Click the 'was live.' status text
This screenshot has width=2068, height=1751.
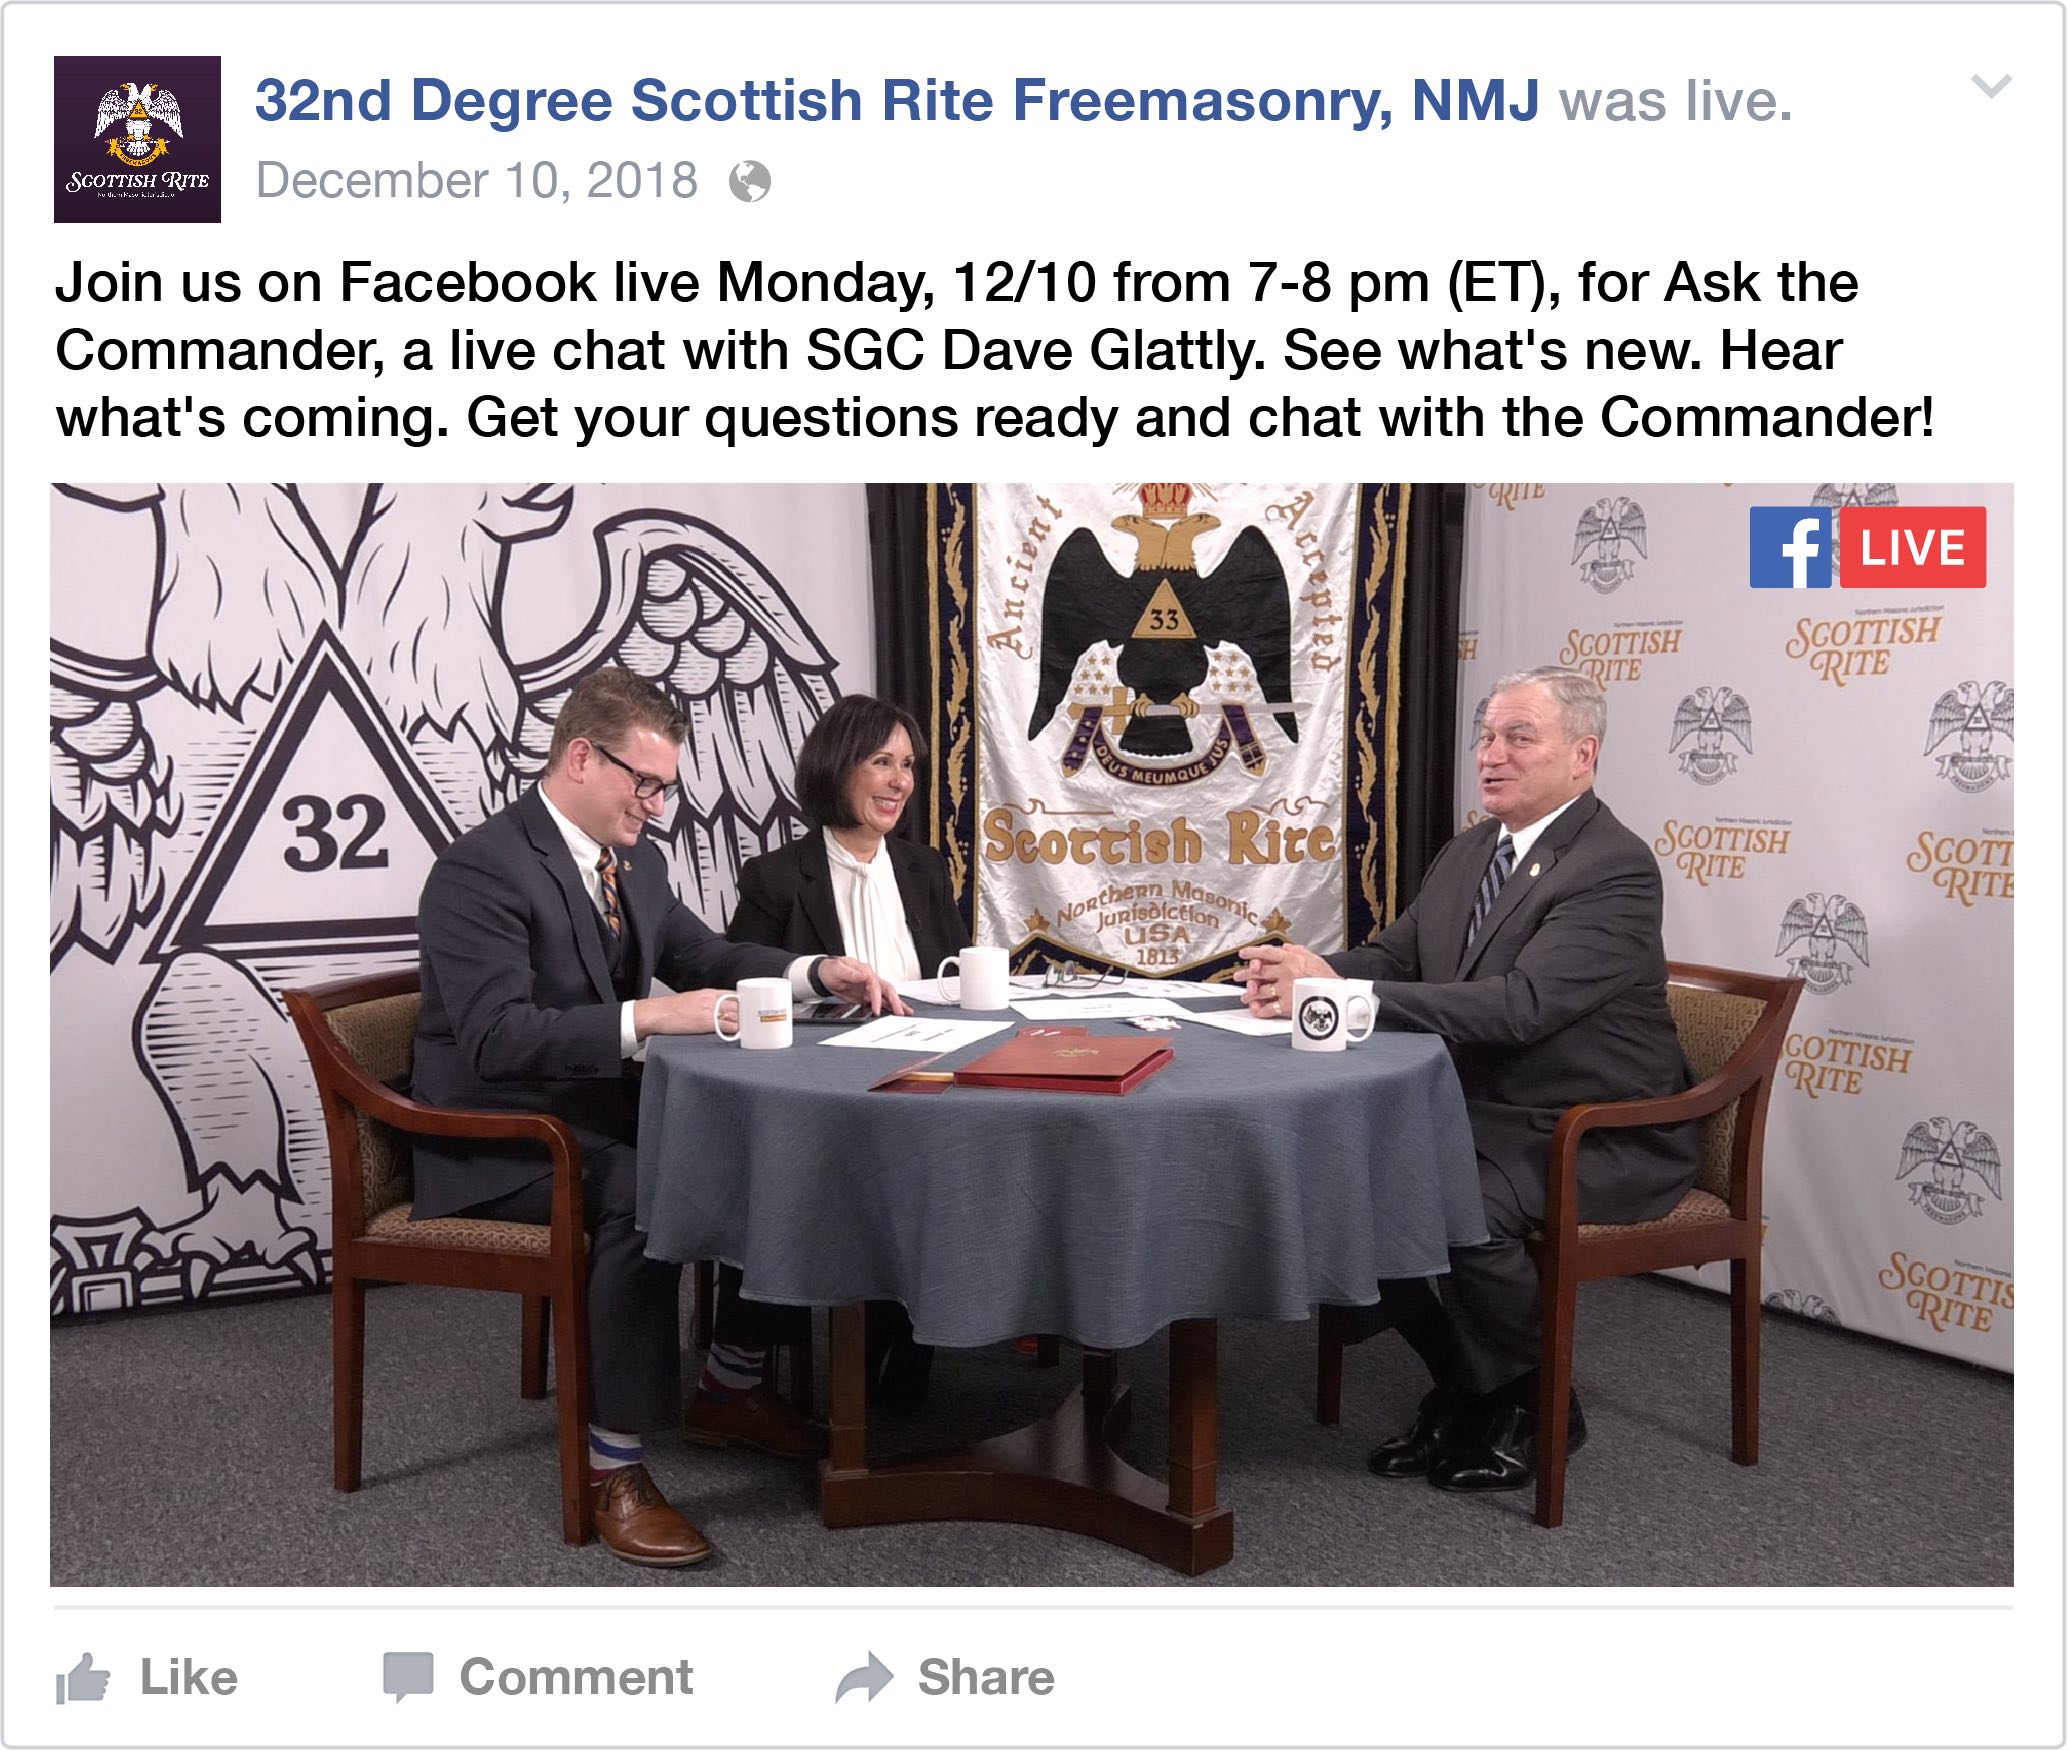click(x=1676, y=102)
